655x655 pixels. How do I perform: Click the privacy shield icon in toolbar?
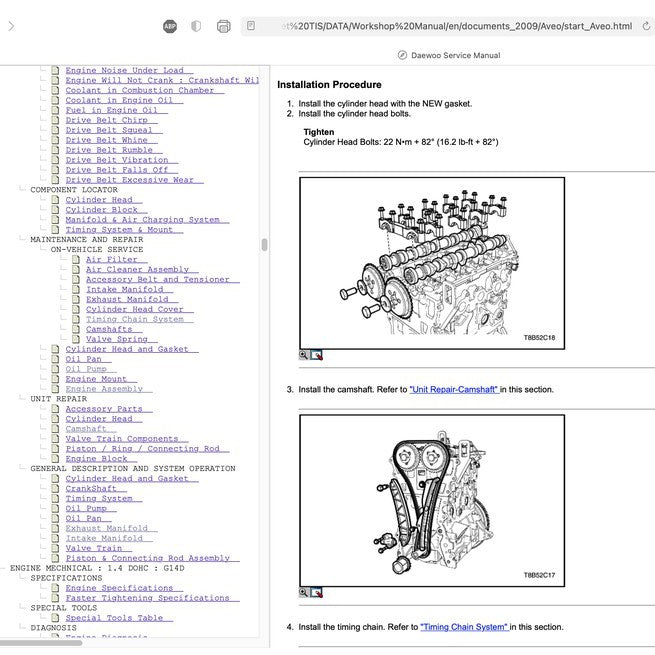point(196,26)
